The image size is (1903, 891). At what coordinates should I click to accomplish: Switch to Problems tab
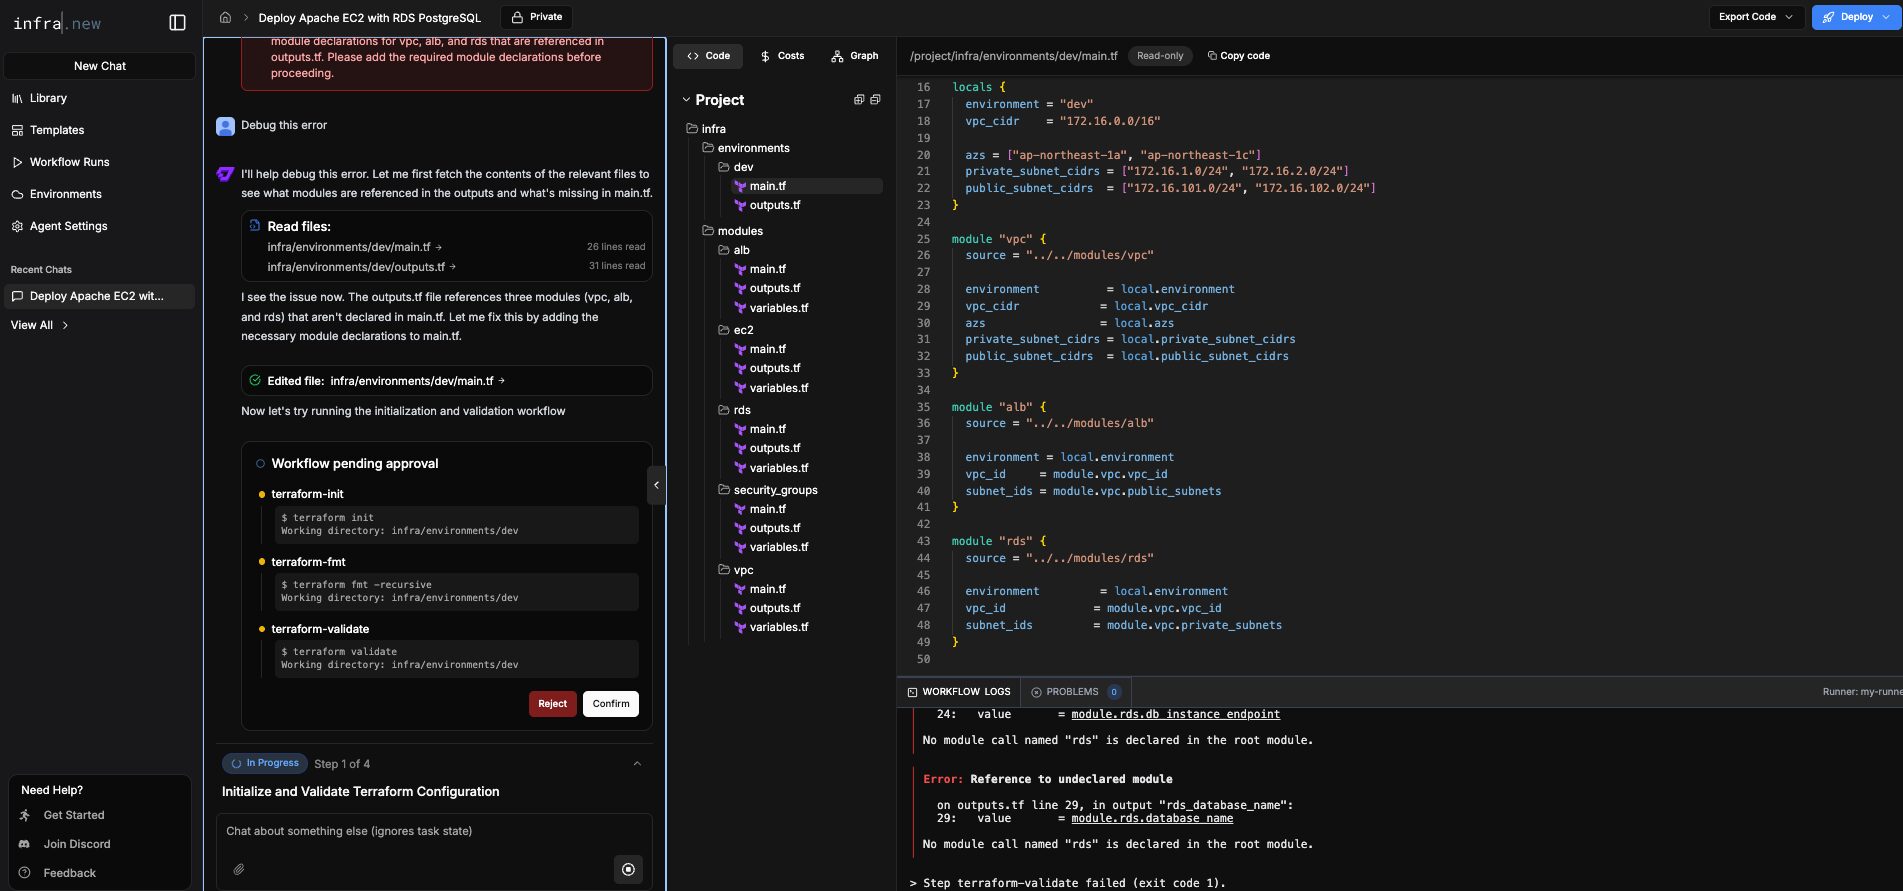point(1076,692)
